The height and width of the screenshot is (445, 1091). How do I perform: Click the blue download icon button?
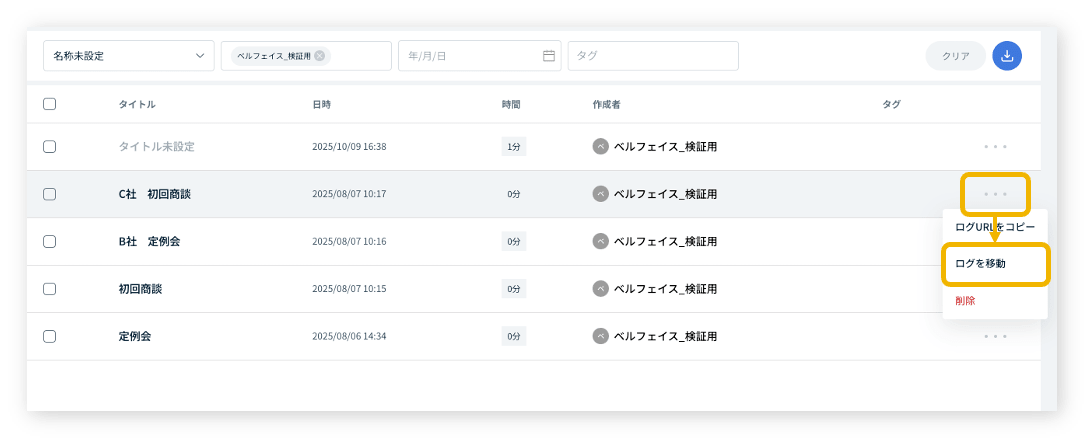(x=1007, y=56)
